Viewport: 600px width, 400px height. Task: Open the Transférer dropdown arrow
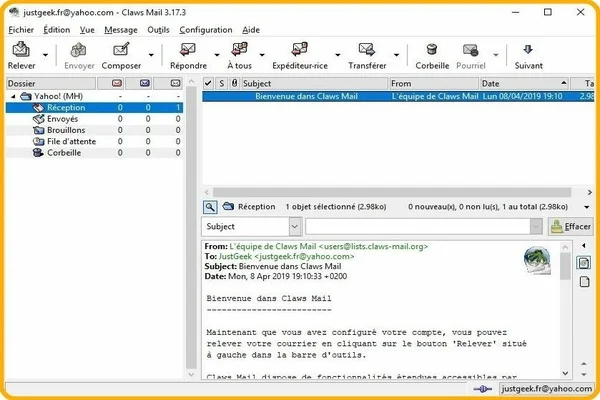[396, 56]
